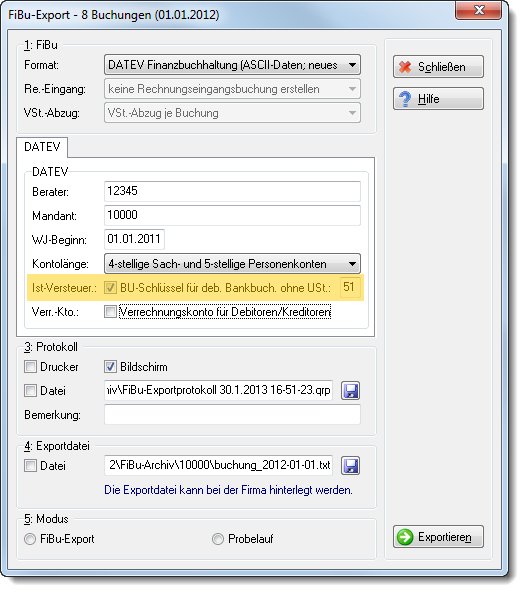524x592 pixels.
Task: Tick Verrechnungskonto für Debitoren/Kreditoren checkbox
Action: click(x=110, y=312)
